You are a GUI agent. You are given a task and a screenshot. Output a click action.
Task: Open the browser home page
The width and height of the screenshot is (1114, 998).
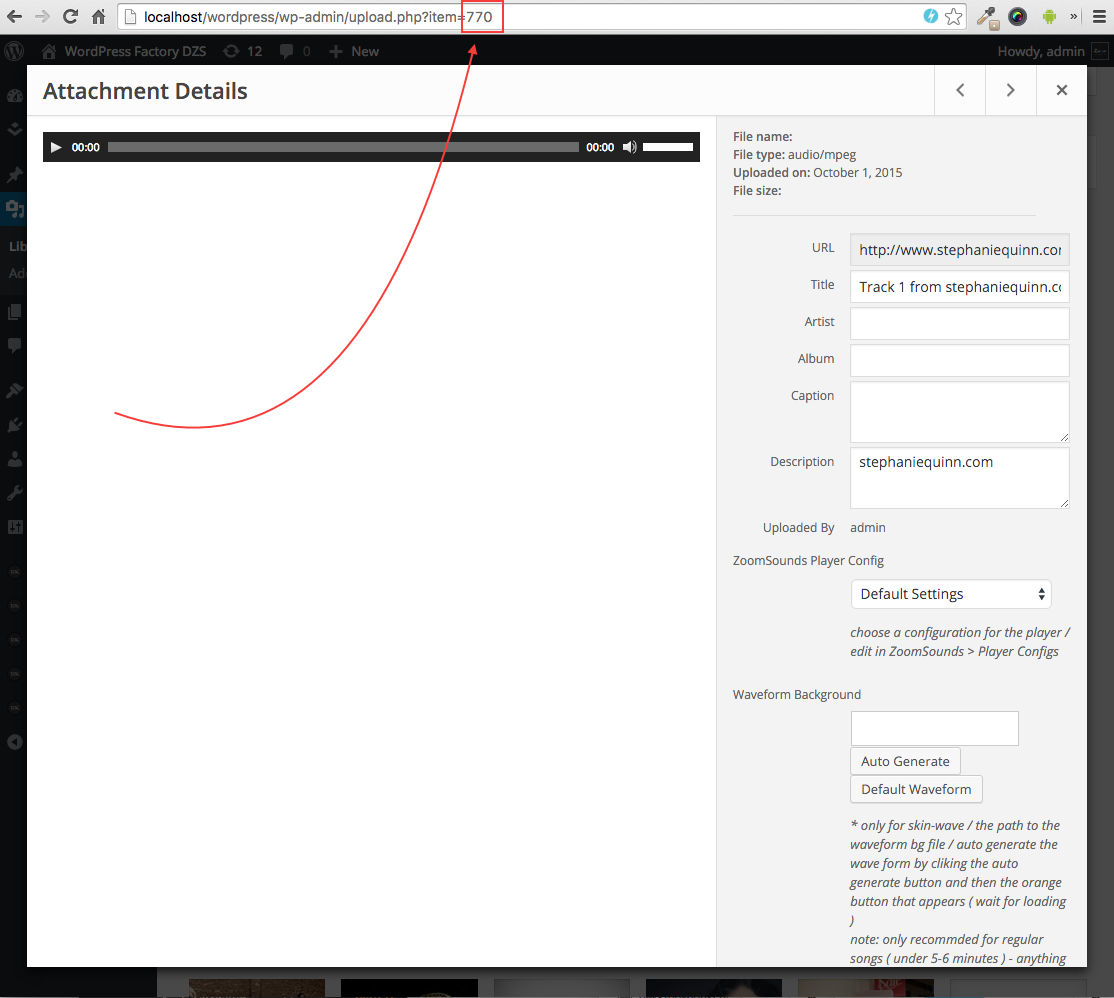pyautogui.click(x=98, y=16)
